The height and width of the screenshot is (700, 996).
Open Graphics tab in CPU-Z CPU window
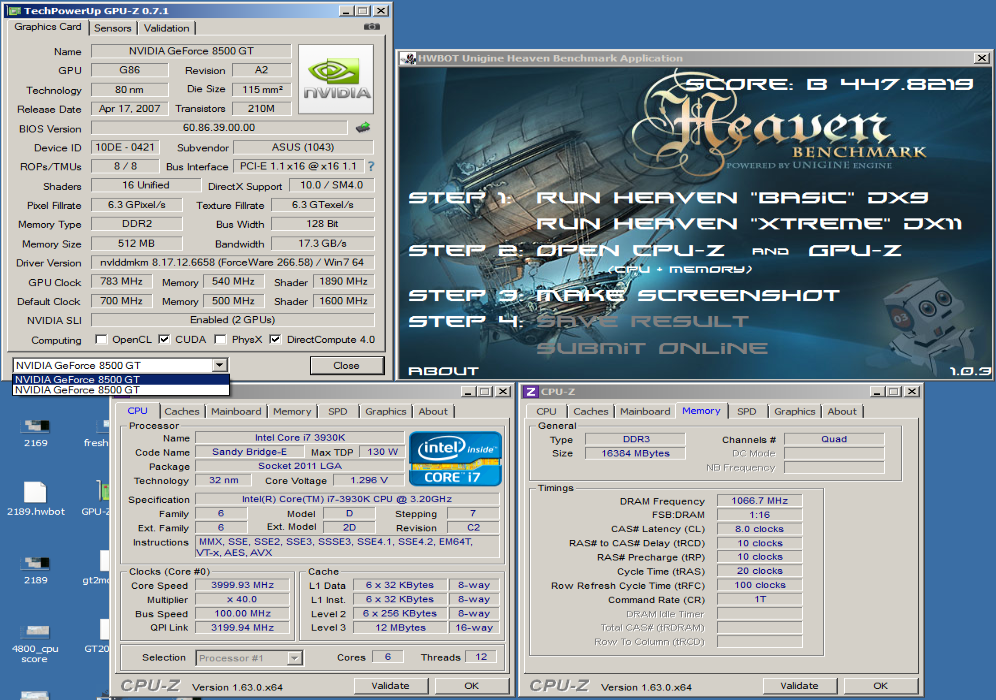pyautogui.click(x=386, y=412)
